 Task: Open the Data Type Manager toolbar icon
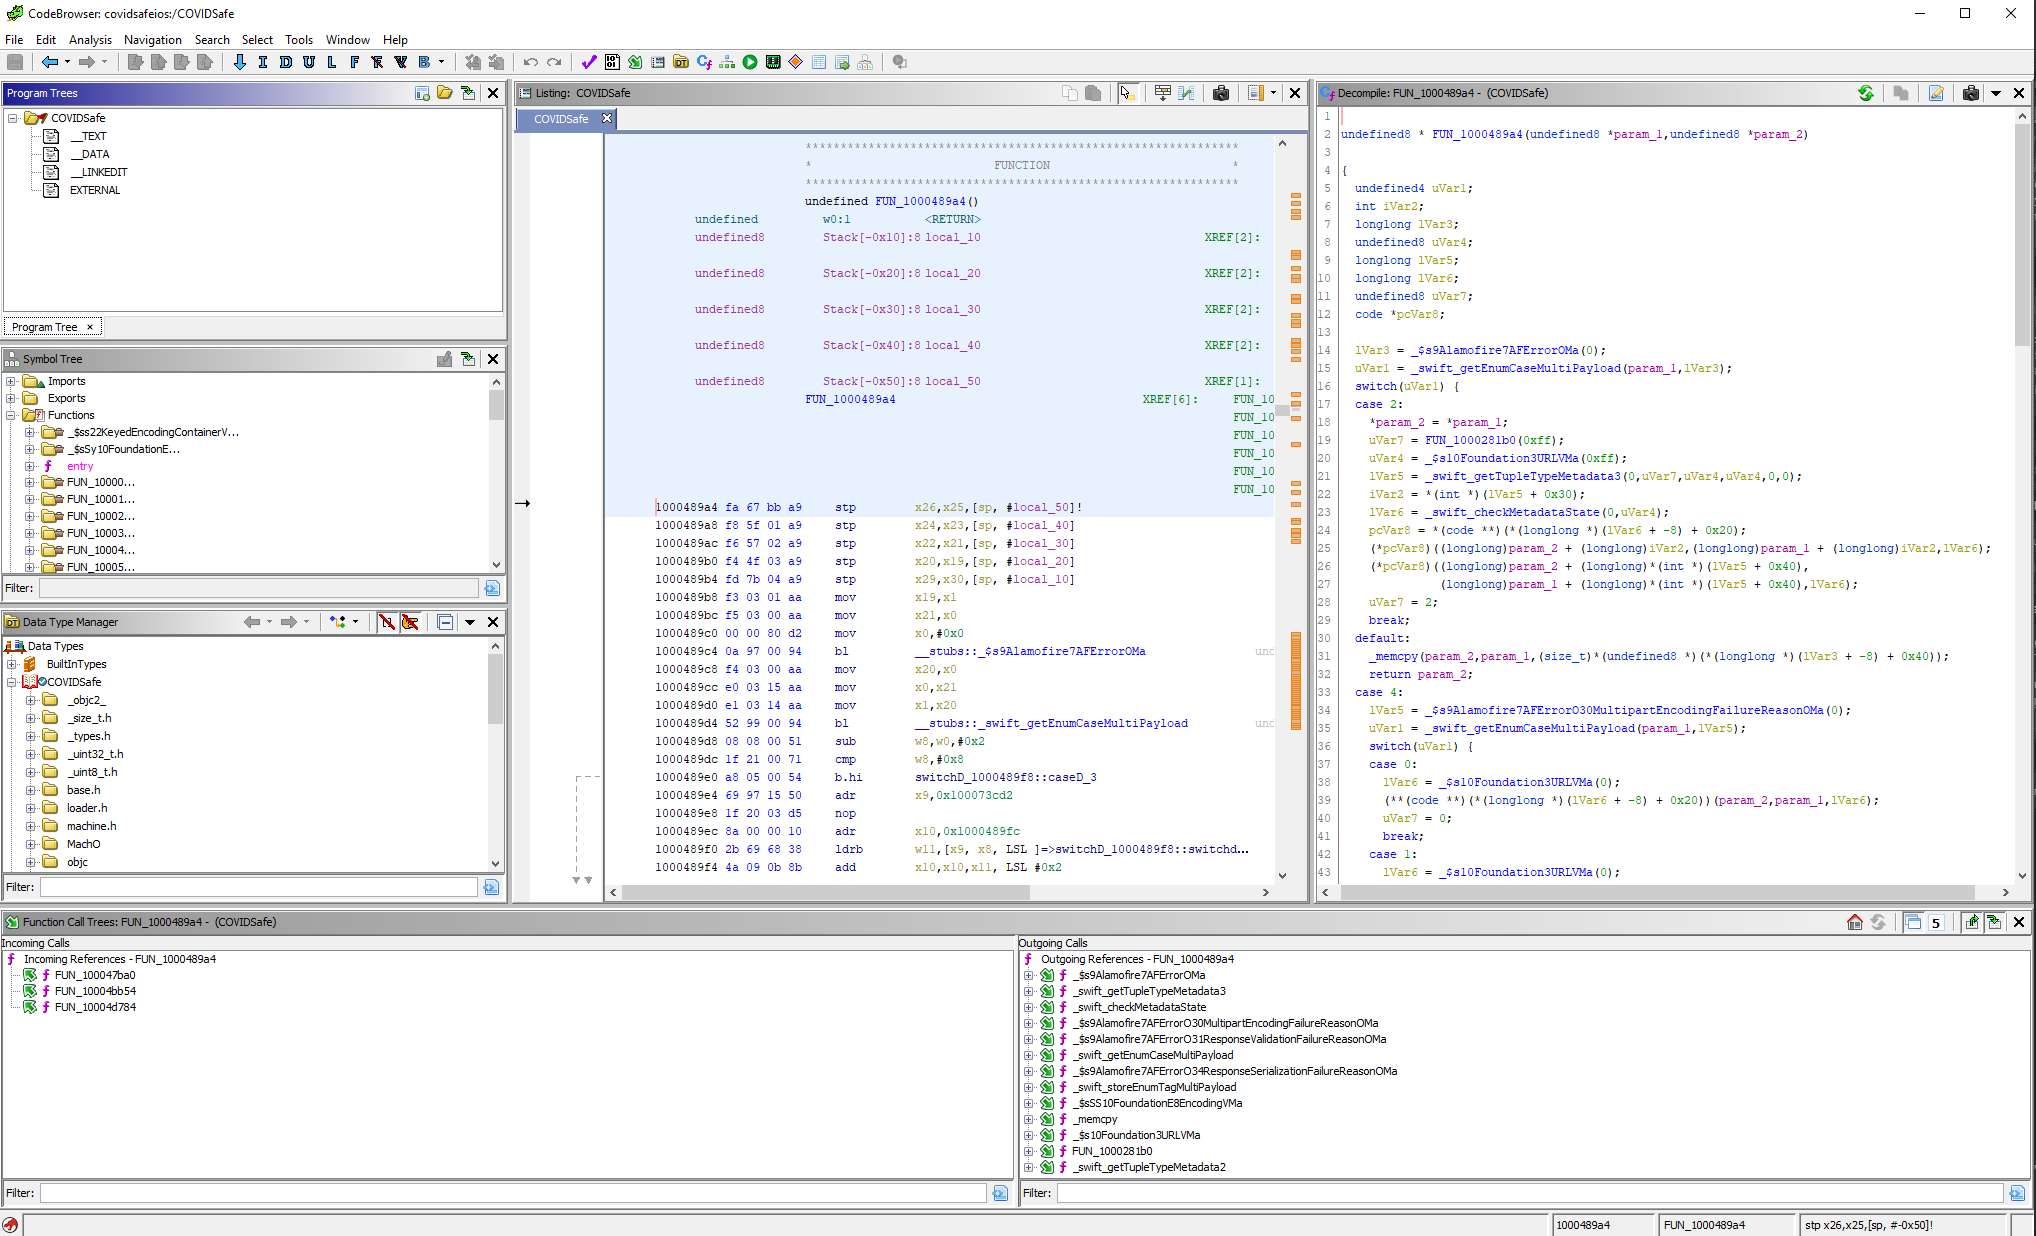[x=681, y=62]
